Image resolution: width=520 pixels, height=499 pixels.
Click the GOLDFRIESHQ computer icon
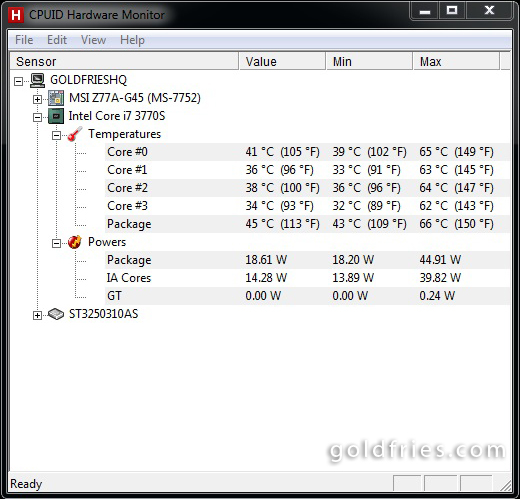(x=37, y=80)
